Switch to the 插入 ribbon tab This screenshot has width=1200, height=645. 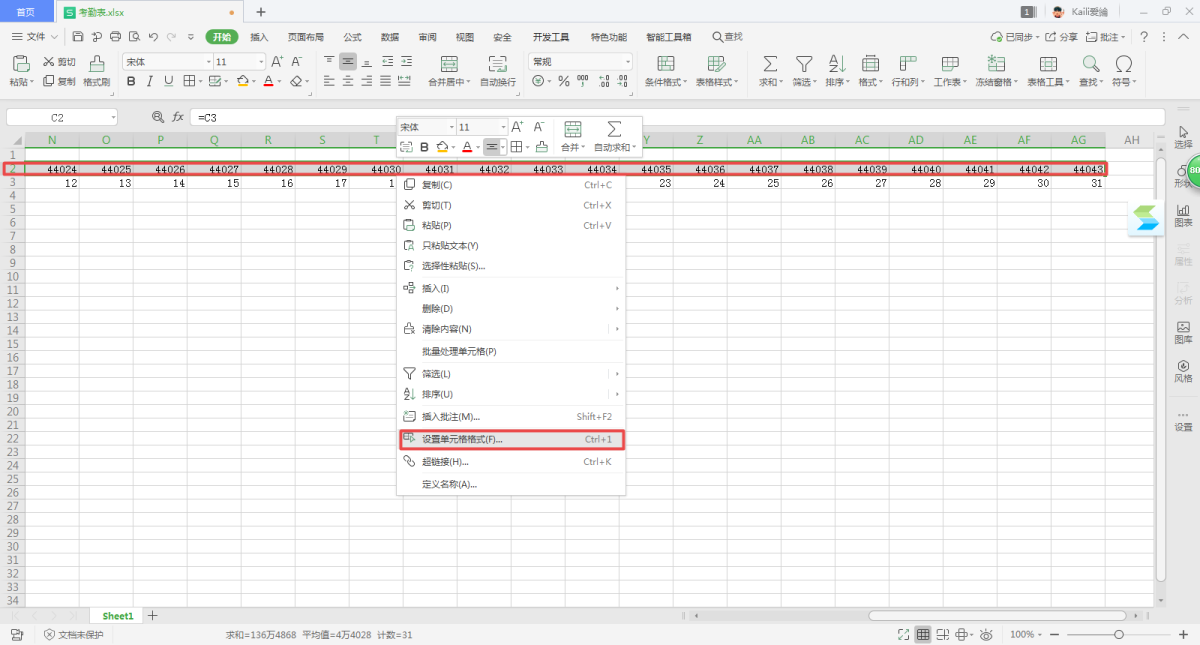(x=259, y=37)
